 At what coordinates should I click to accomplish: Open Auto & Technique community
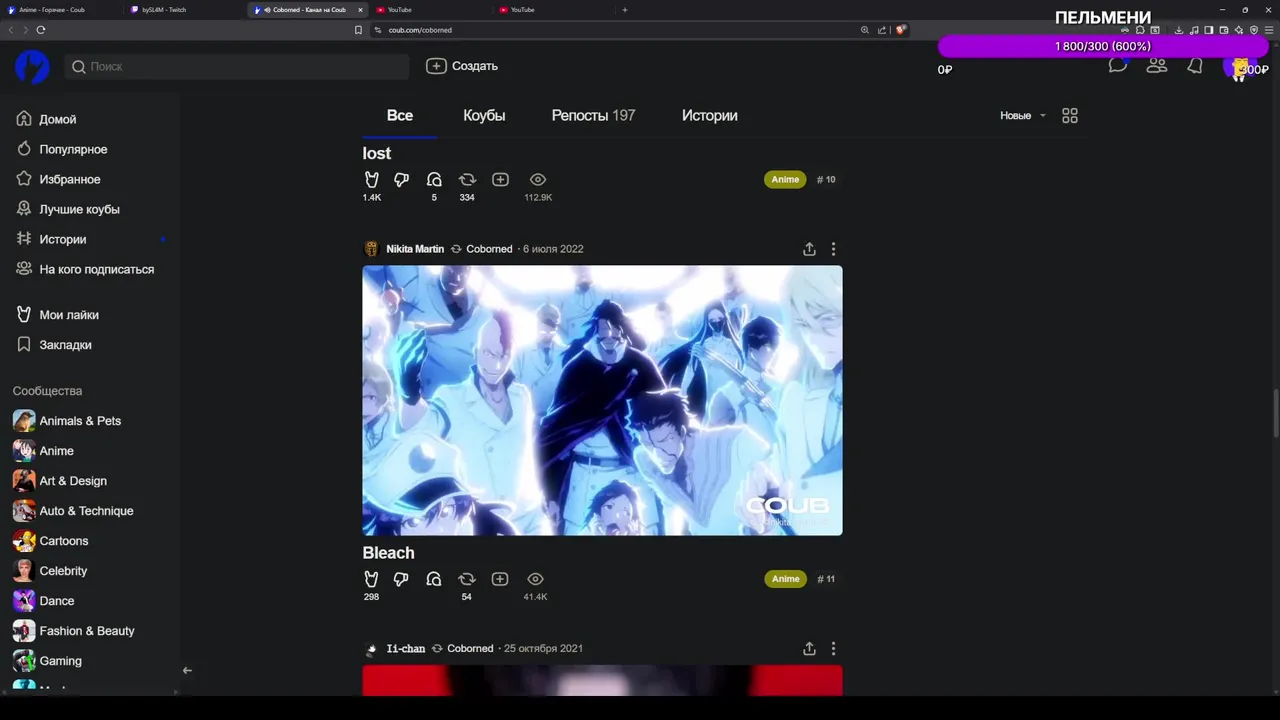(73, 511)
